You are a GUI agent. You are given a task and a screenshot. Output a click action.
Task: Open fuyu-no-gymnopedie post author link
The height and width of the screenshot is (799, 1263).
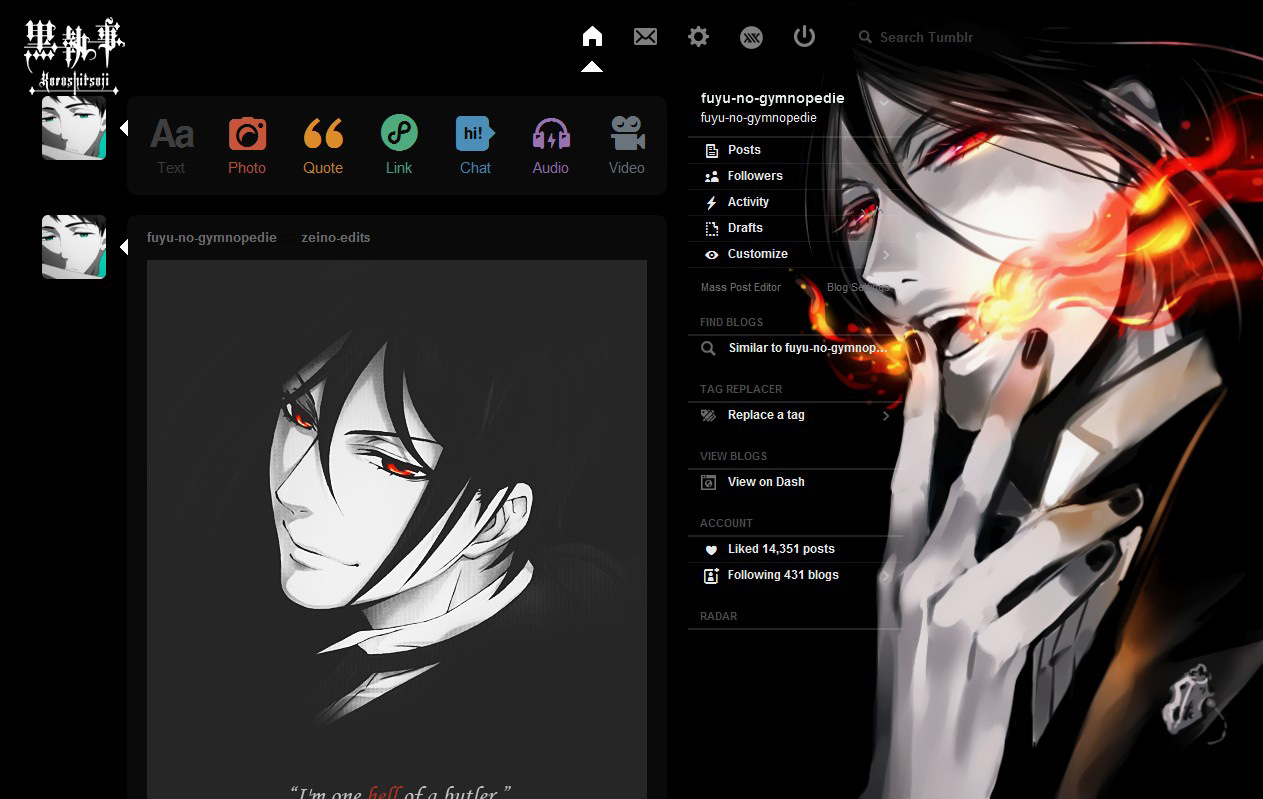212,238
